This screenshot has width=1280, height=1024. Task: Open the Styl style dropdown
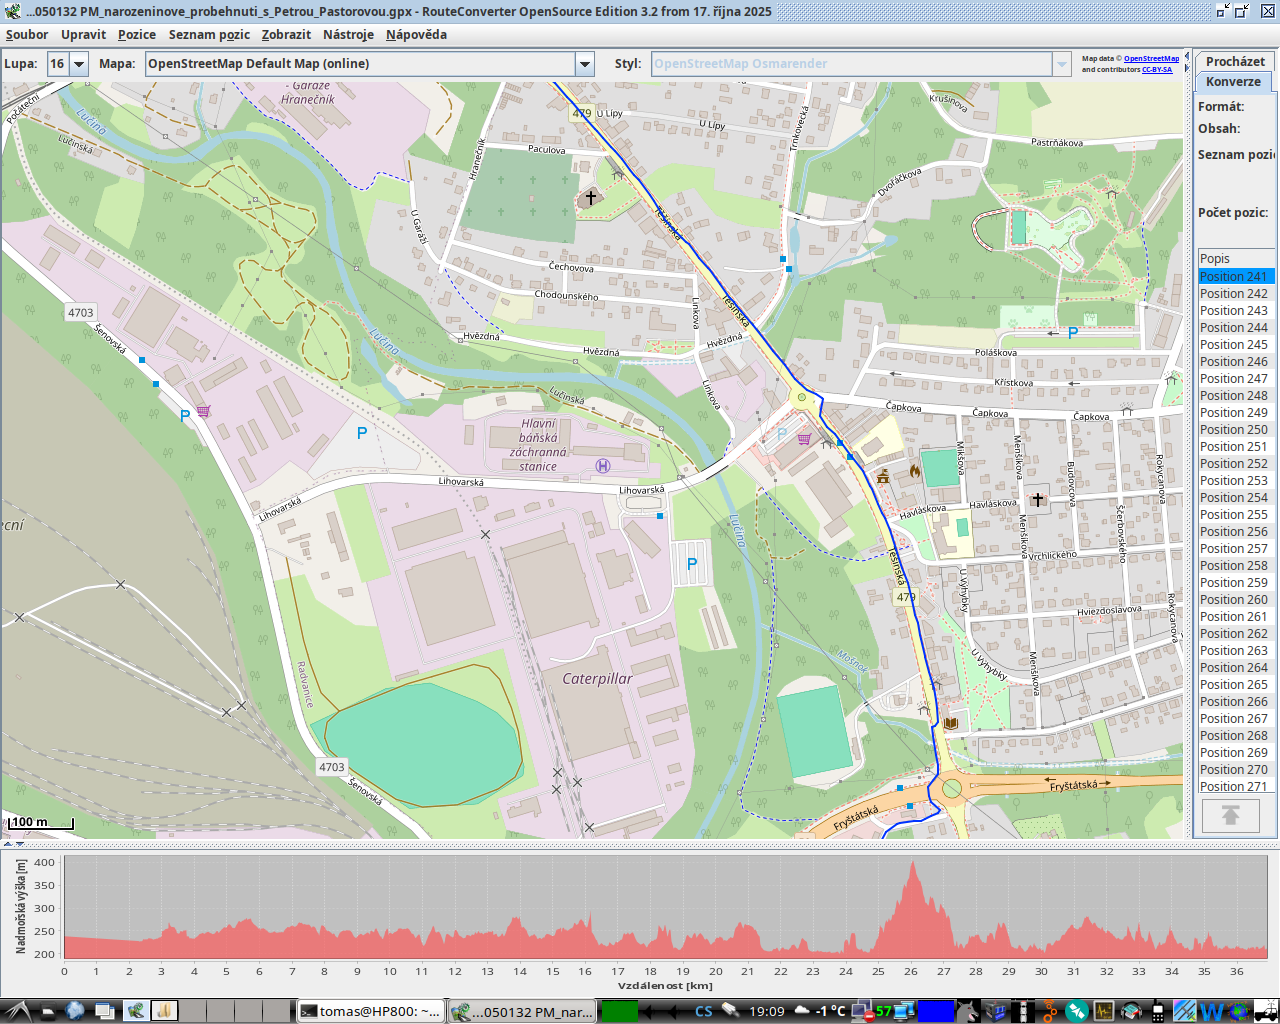1062,64
